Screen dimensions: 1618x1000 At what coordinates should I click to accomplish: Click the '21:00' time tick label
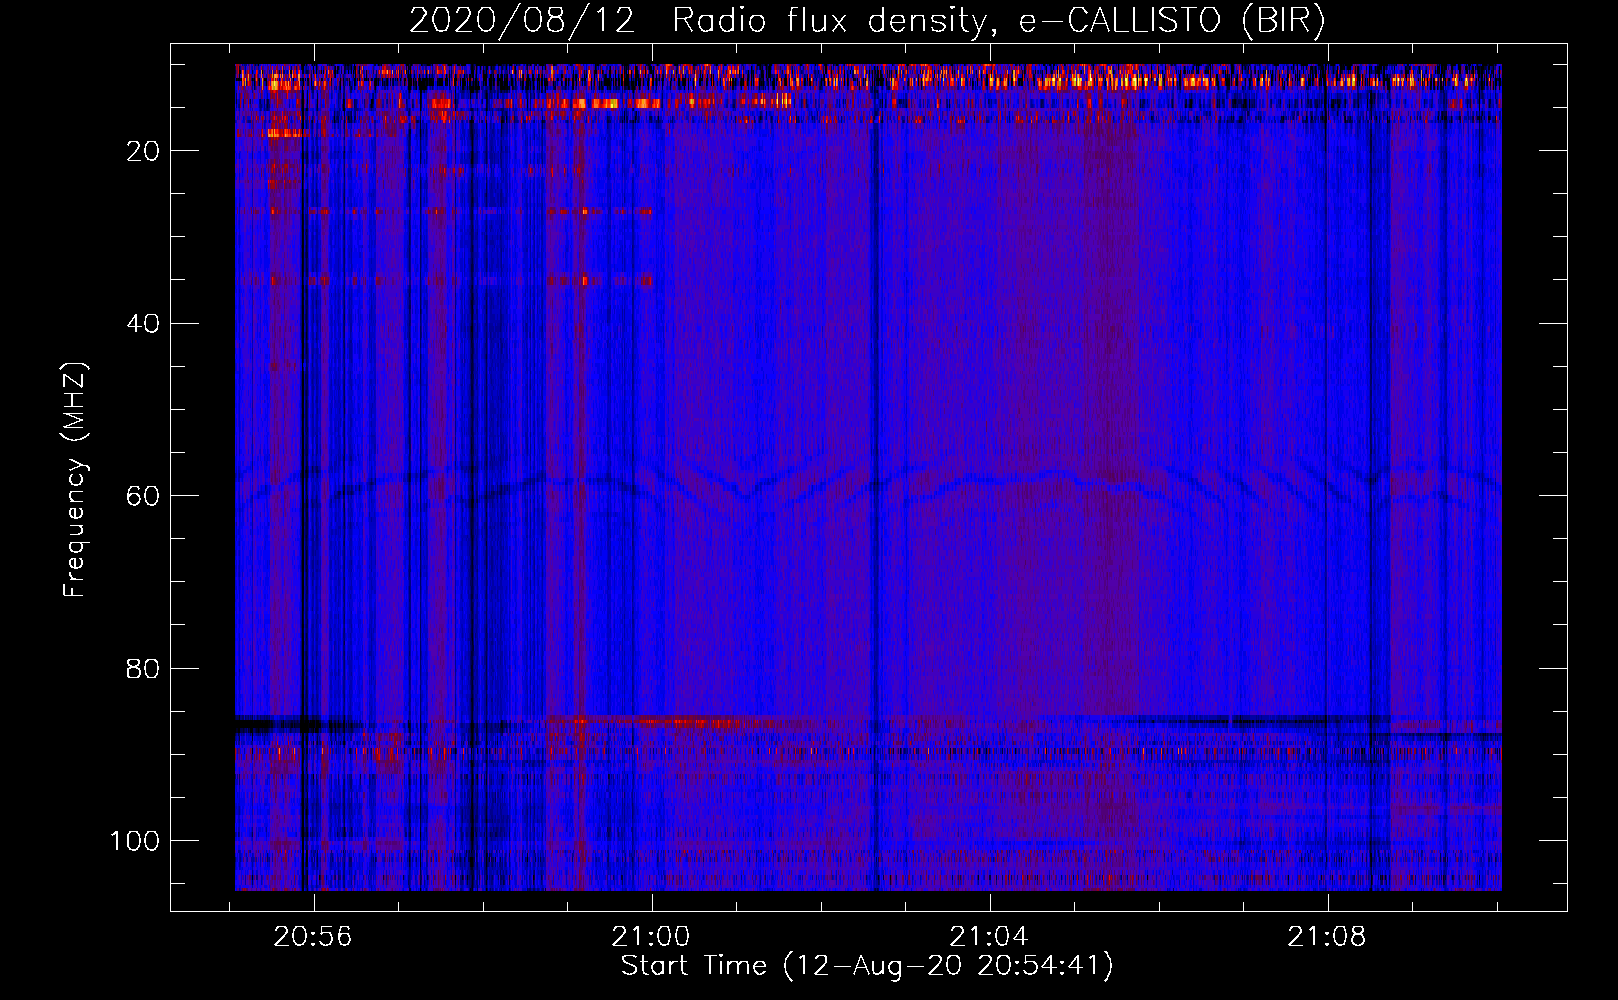point(651,937)
